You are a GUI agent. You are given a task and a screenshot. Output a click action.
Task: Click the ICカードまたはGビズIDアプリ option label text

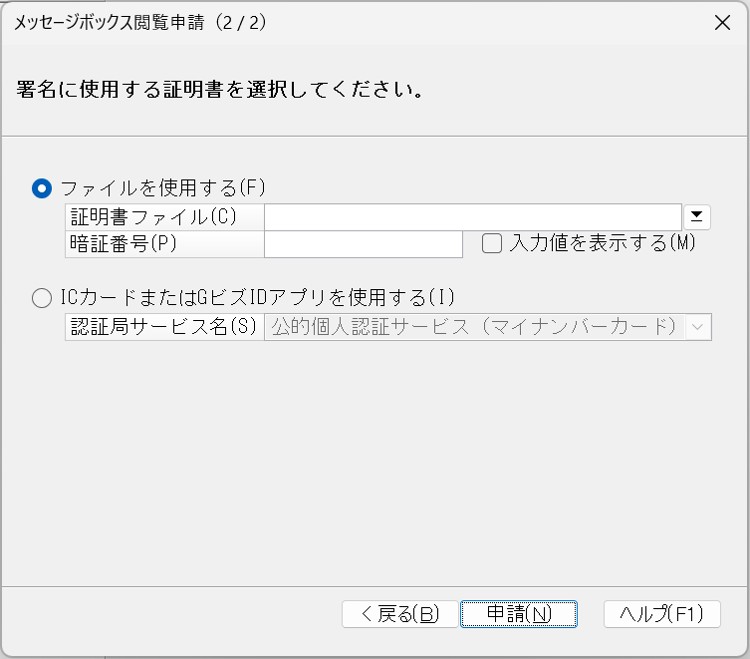[x=257, y=297]
